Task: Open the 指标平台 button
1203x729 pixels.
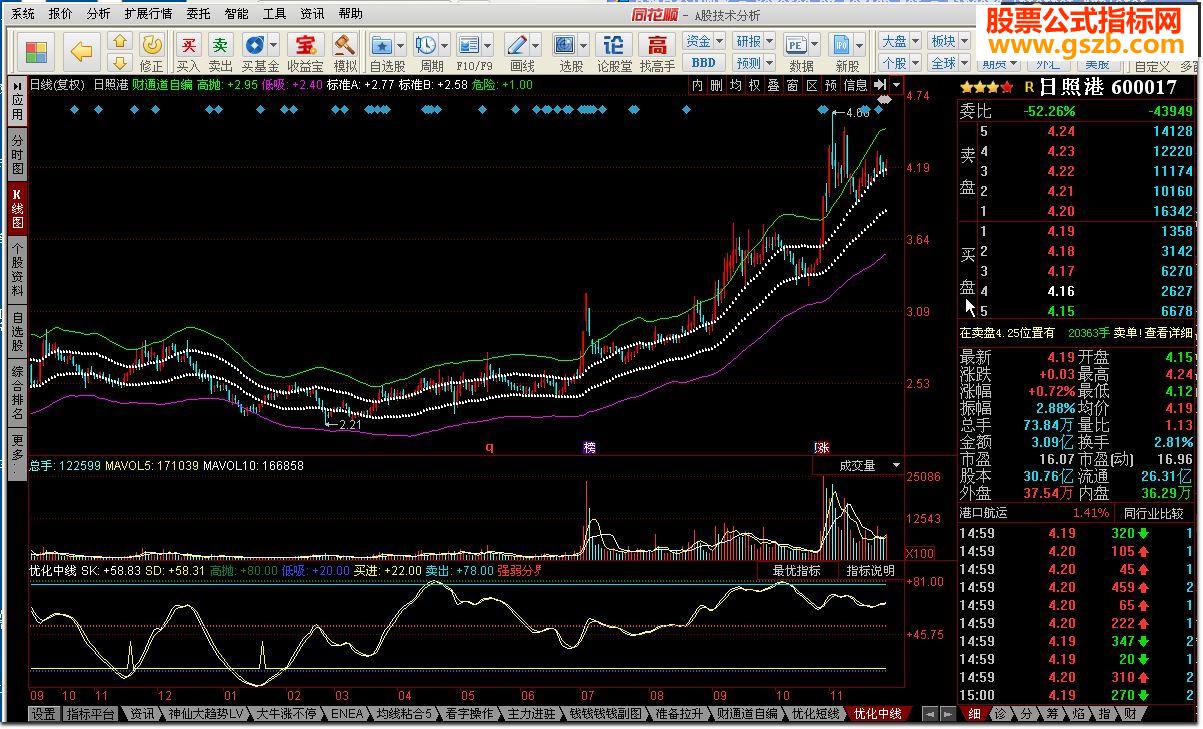Action: (90, 714)
